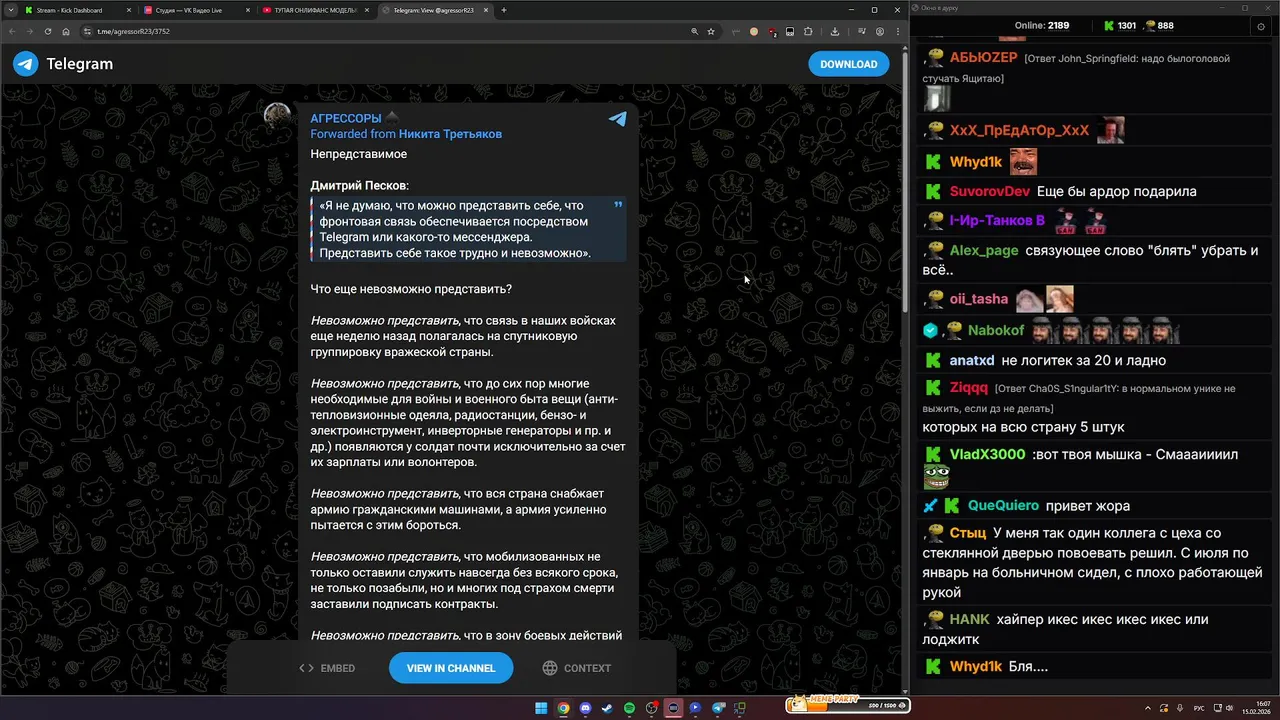Click the taskbar clock showing 16:07

(x=1256, y=708)
